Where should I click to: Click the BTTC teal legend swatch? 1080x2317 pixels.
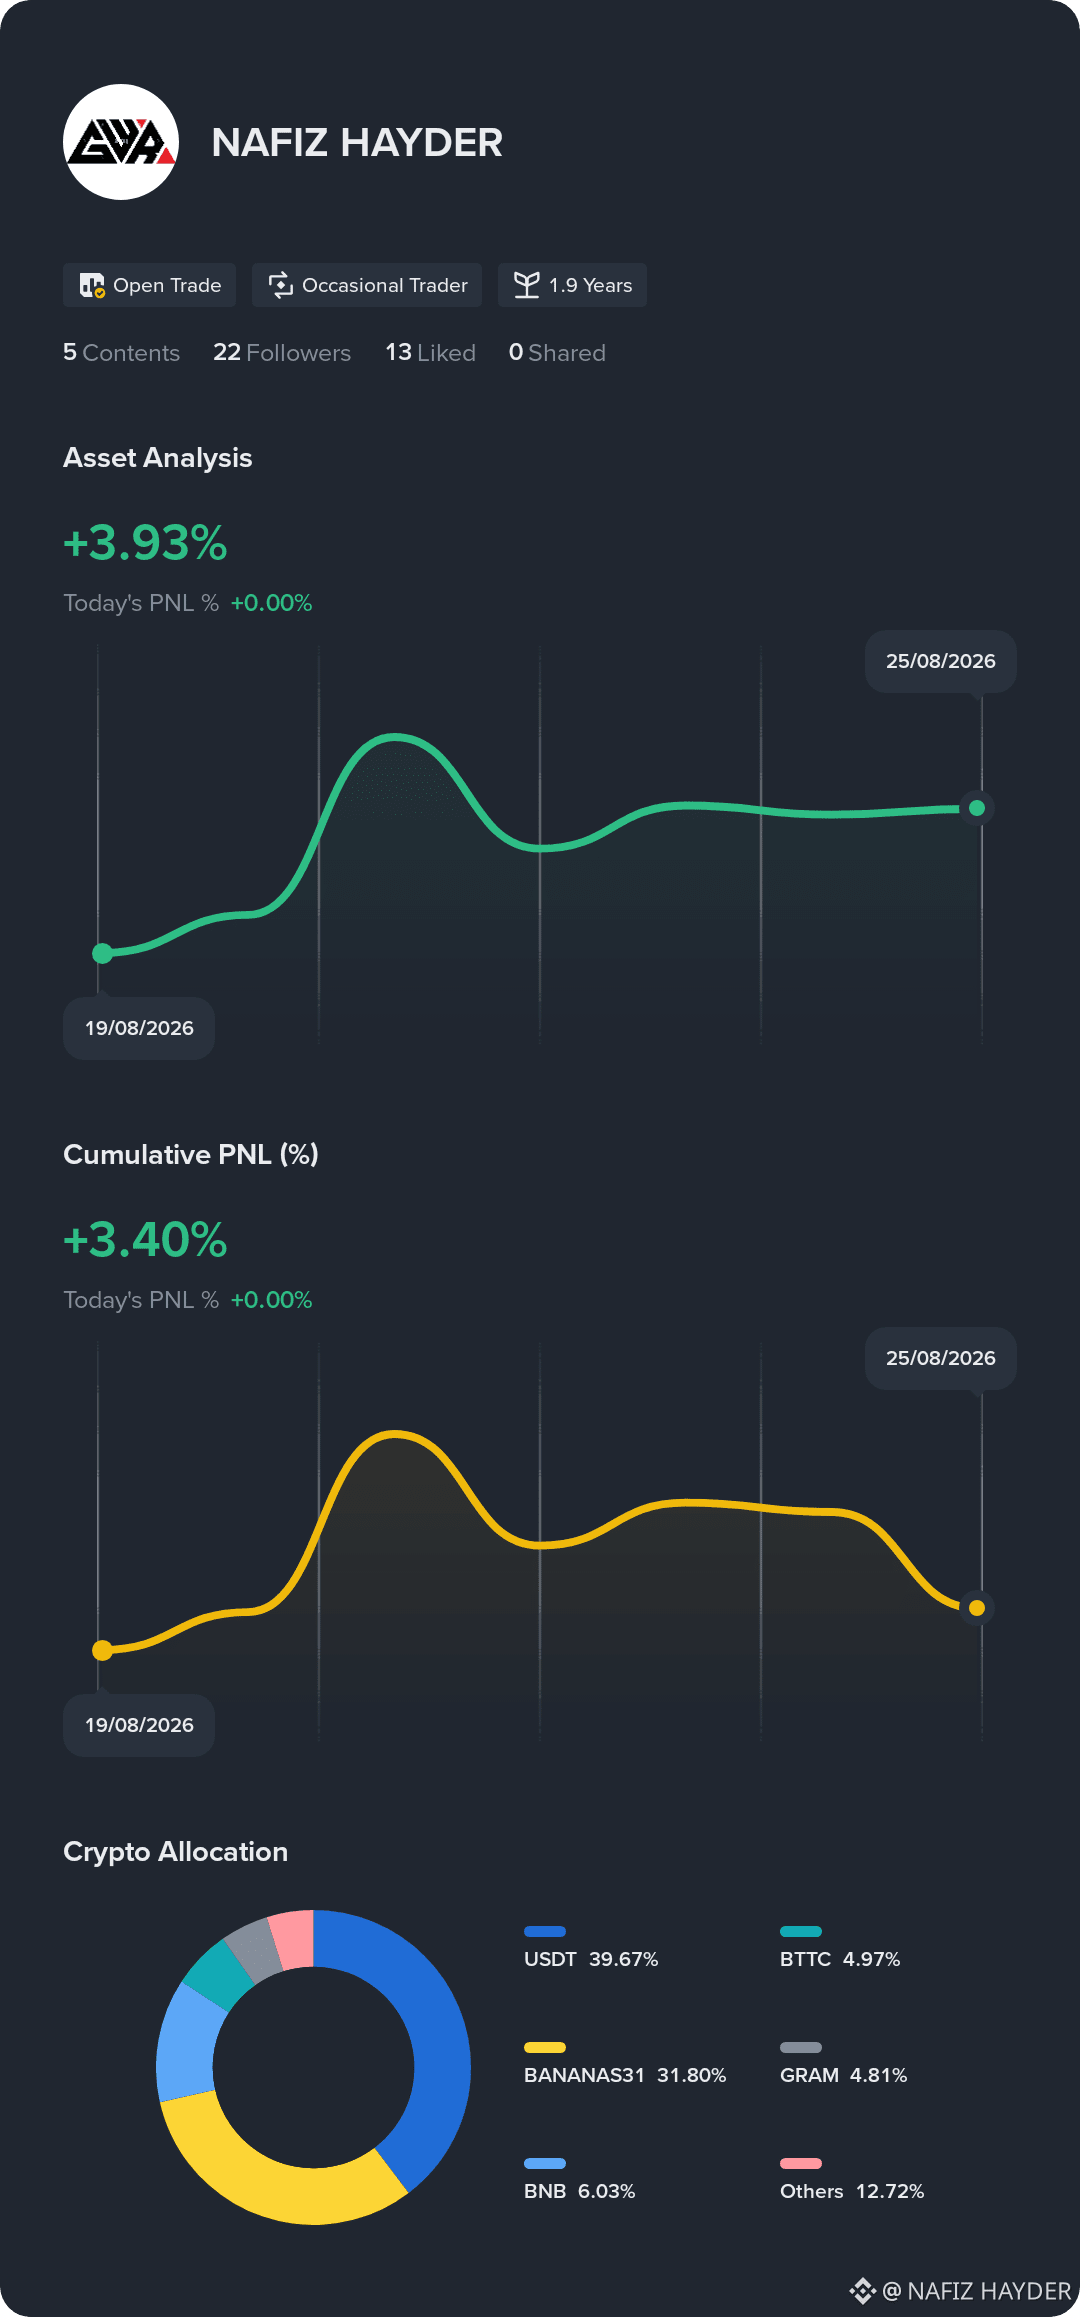click(801, 1931)
